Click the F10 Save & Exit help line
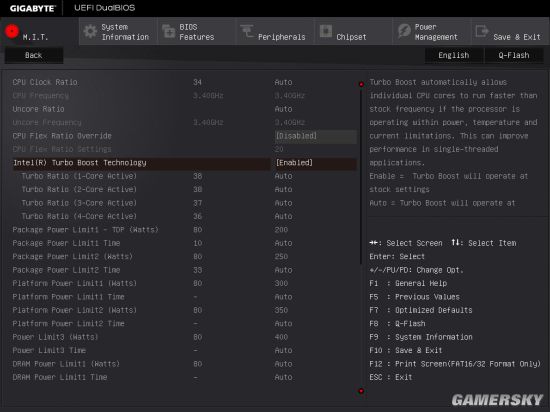550x412 pixels. [x=406, y=350]
